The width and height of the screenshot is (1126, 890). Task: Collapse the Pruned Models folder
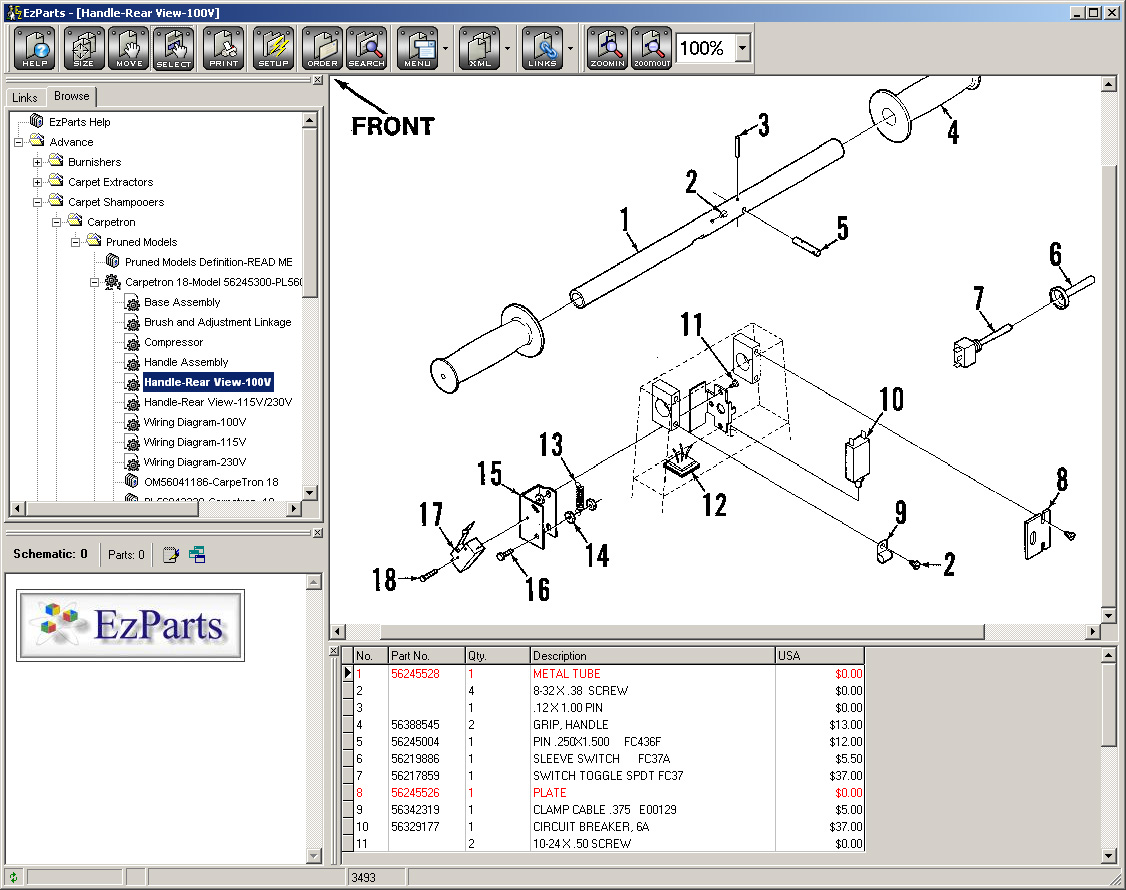tap(75, 243)
